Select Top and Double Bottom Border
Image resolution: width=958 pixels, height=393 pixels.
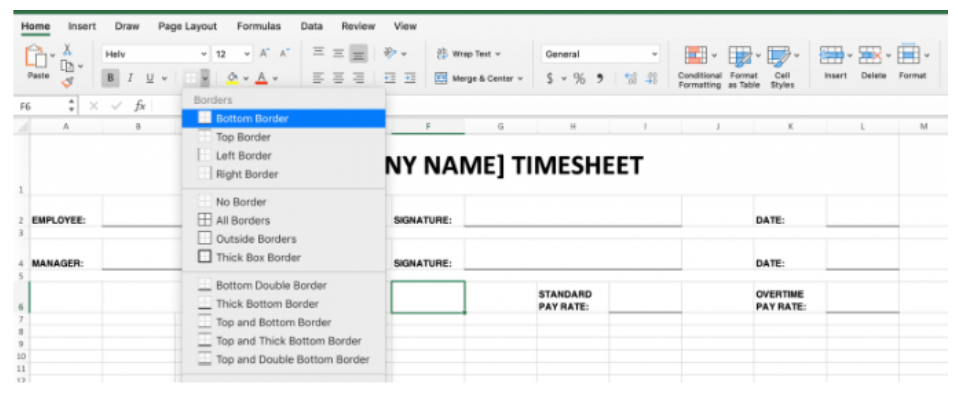coord(283,359)
